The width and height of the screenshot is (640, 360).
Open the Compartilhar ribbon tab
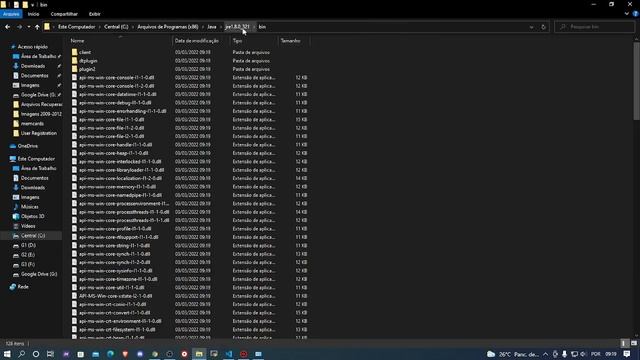(64, 14)
